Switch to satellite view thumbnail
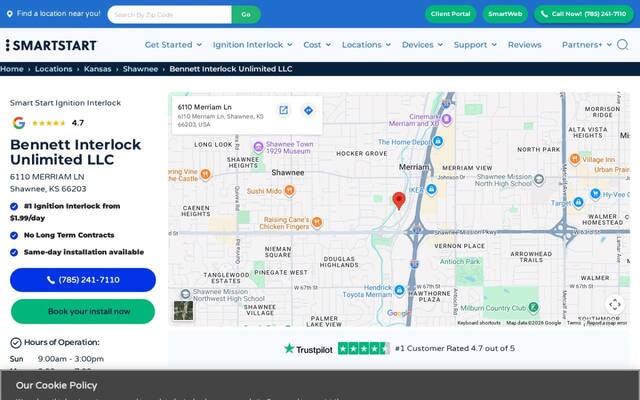Image resolution: width=640 pixels, height=400 pixels. 183,311
